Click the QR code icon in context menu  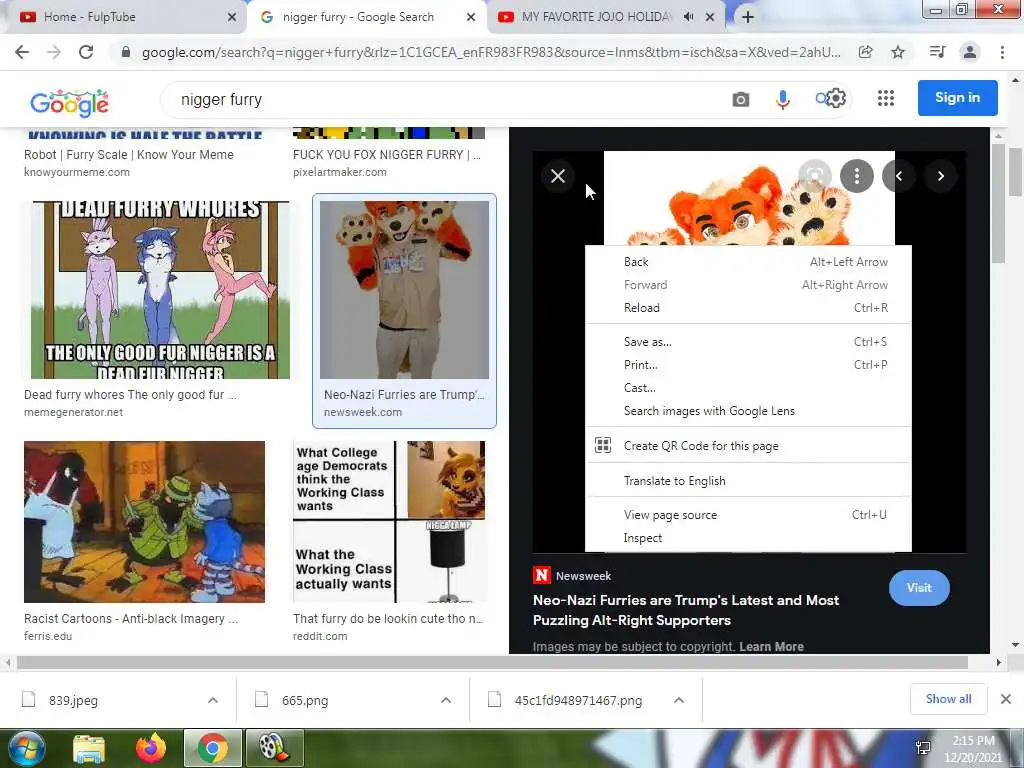tap(603, 445)
